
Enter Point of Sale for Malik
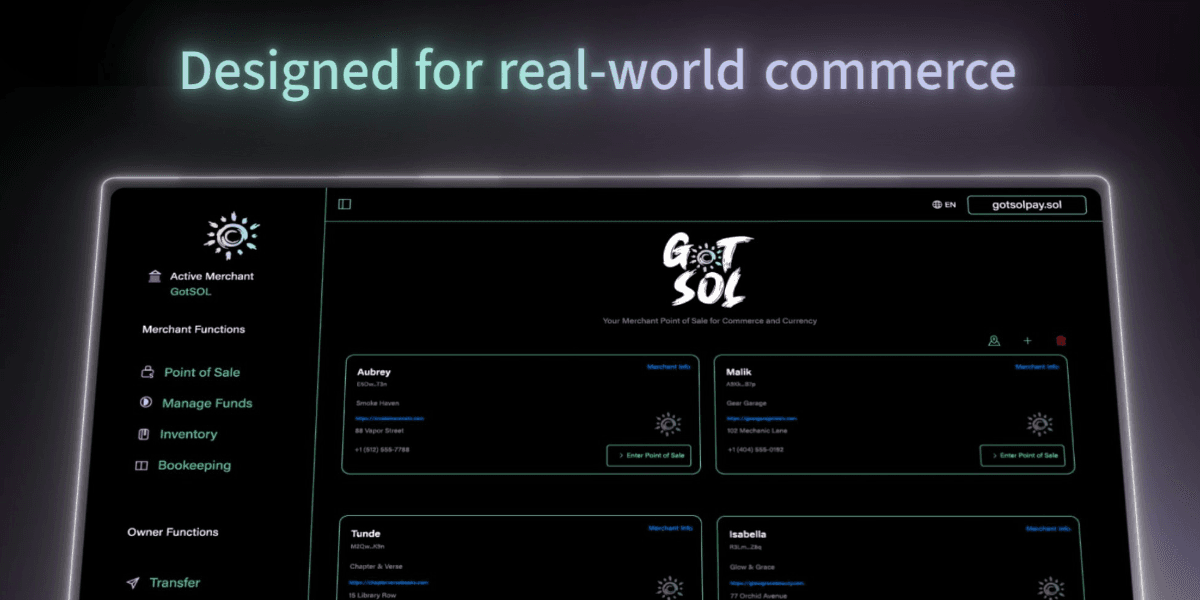click(1022, 455)
